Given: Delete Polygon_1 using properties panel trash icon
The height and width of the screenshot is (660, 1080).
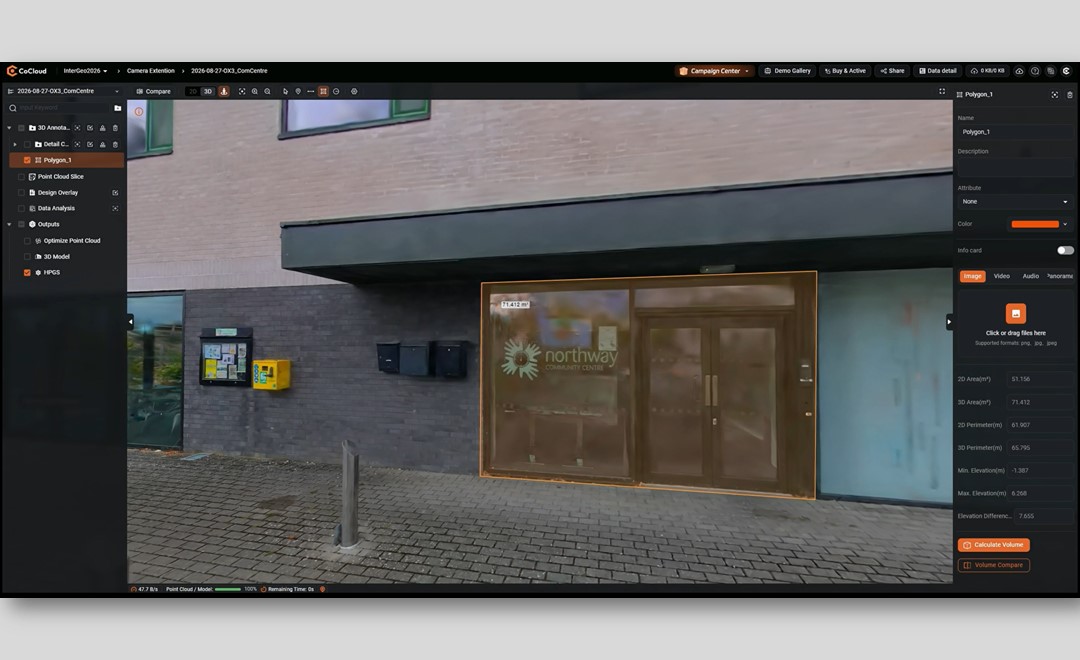Looking at the screenshot, I should (1070, 95).
